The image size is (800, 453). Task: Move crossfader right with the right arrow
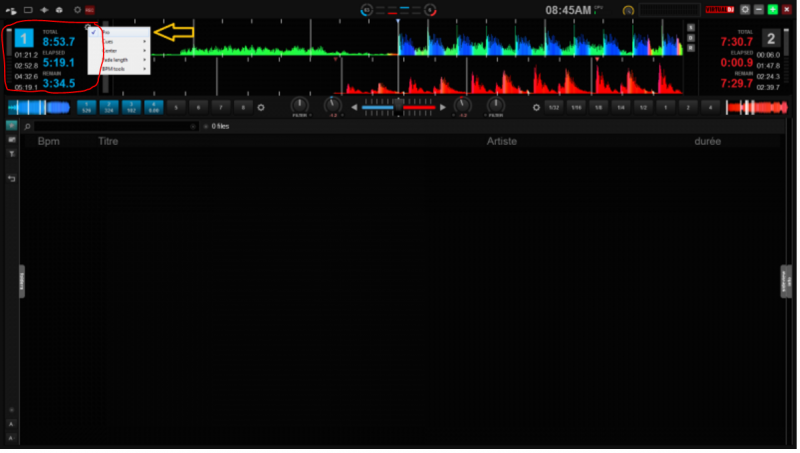pyautogui.click(x=443, y=108)
